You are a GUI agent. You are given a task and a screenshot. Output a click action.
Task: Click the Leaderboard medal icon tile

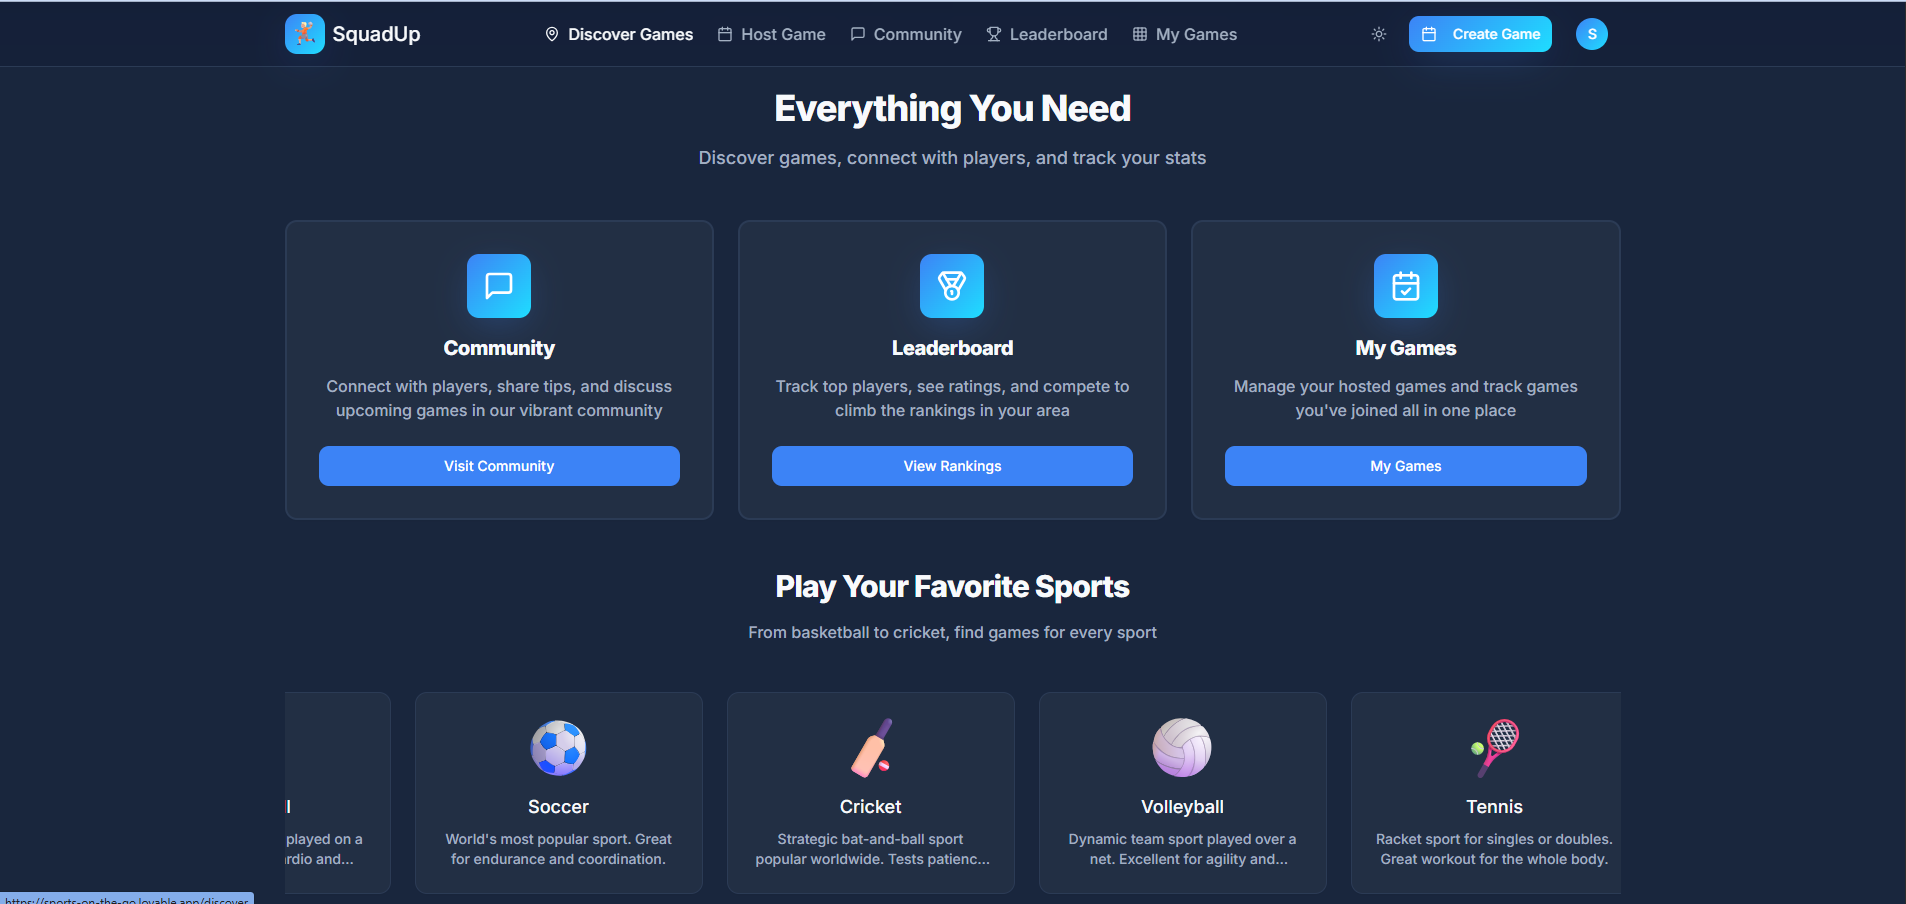952,286
